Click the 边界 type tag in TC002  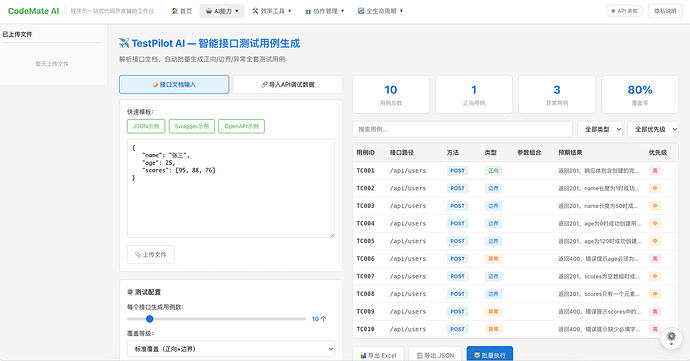click(x=493, y=188)
